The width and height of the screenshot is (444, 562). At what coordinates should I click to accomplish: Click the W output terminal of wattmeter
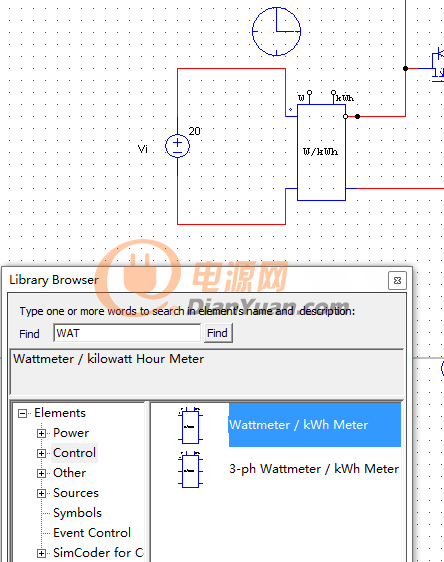pyautogui.click(x=309, y=92)
